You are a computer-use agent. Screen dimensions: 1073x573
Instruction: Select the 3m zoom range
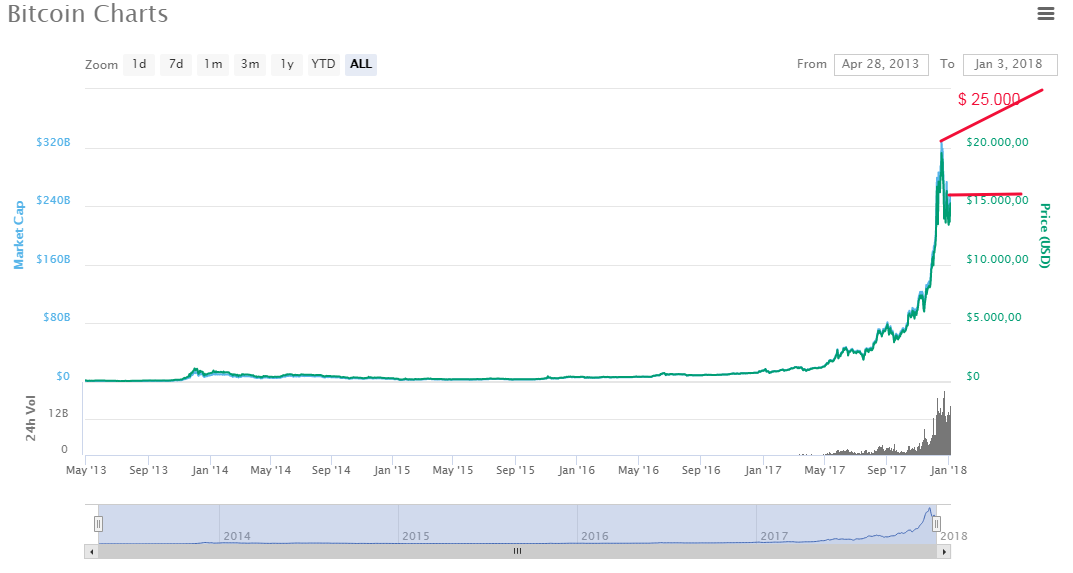250,64
